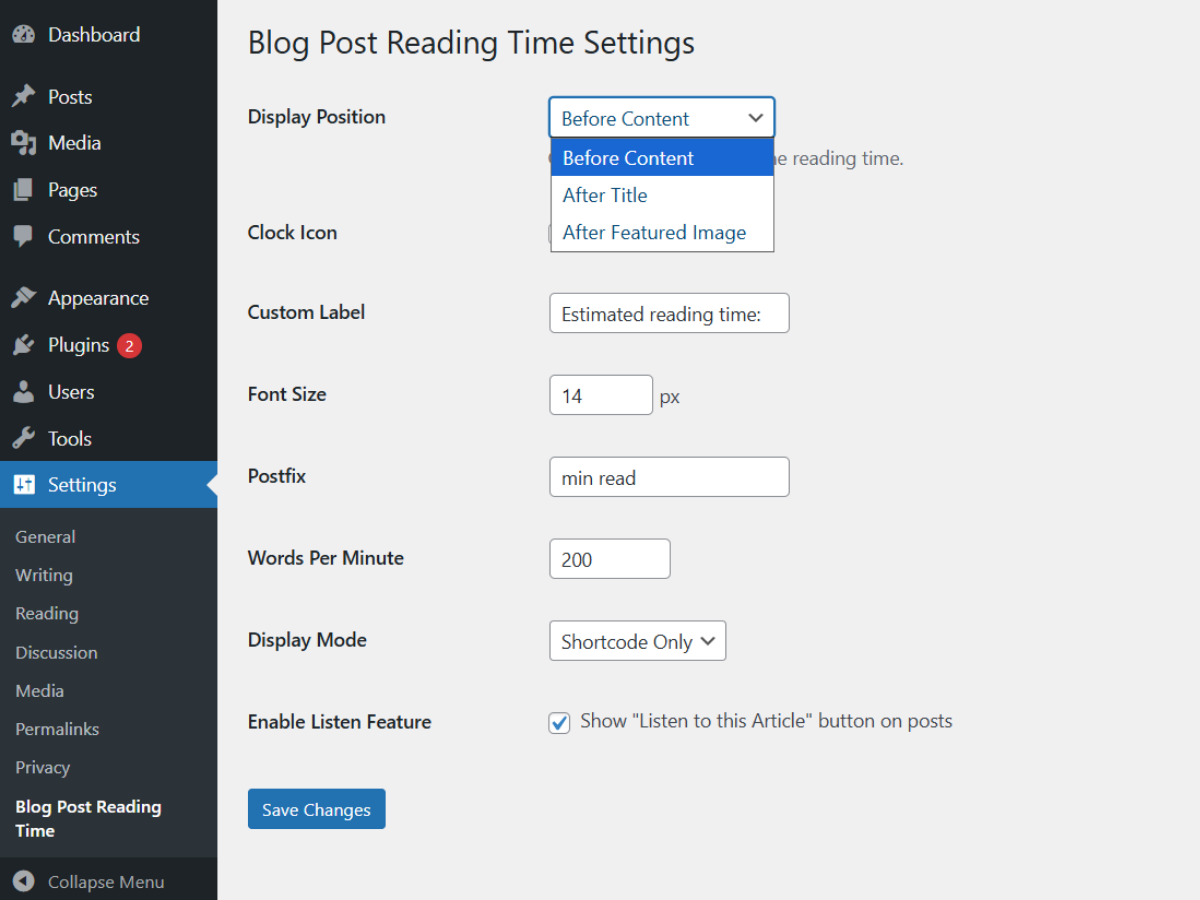
Task: Click the Plugins update count badge
Action: tap(129, 346)
